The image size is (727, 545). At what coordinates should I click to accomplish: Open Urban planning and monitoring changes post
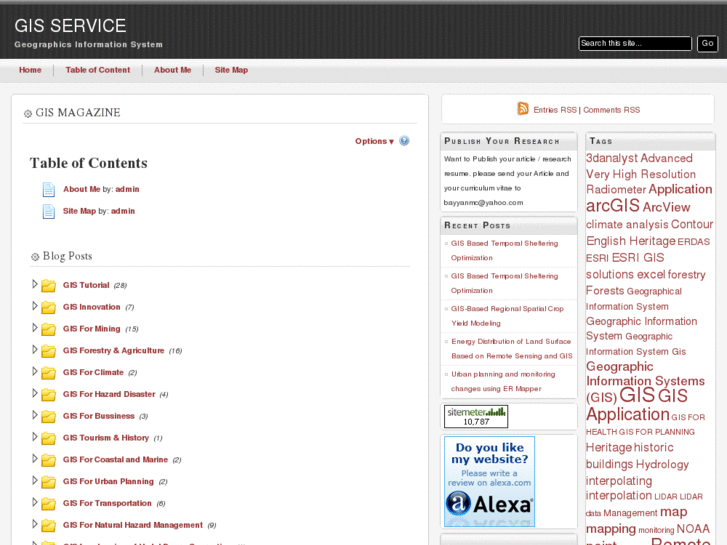tap(503, 381)
